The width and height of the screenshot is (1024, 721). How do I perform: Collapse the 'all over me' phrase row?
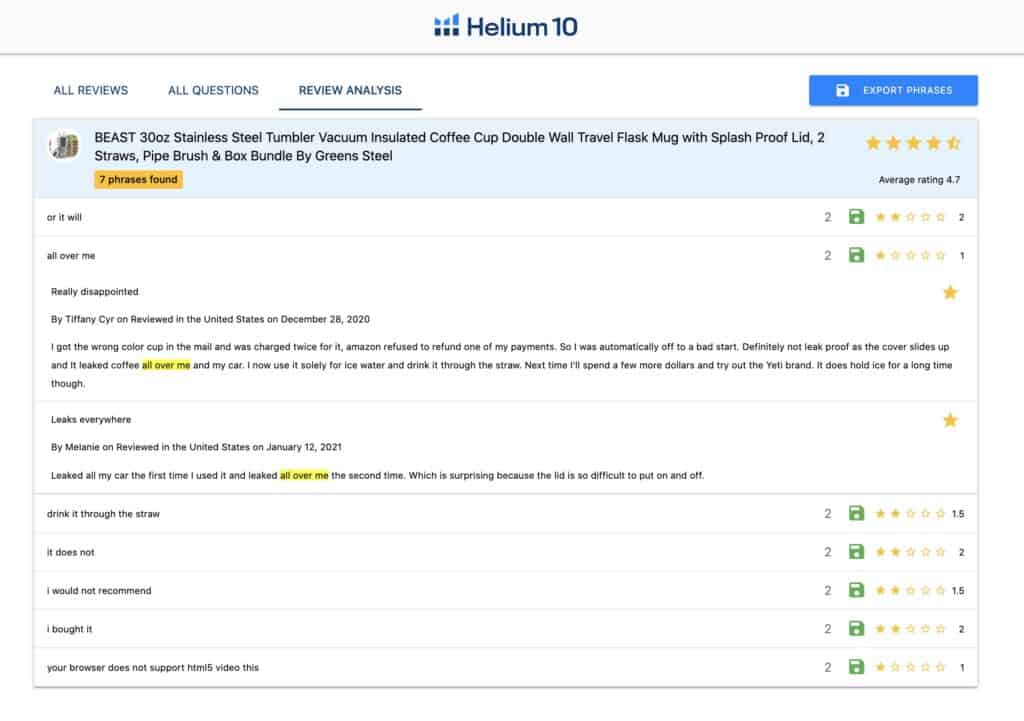point(505,255)
